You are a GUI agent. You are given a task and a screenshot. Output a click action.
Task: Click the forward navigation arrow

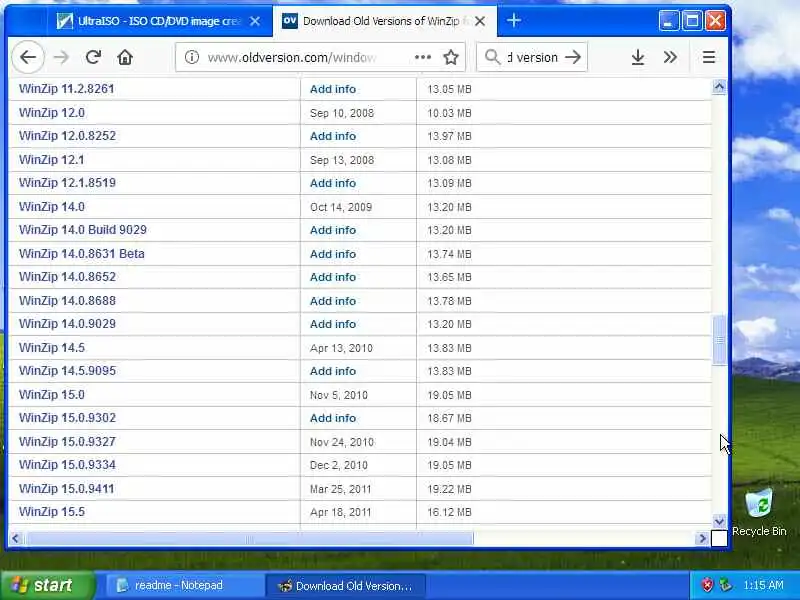coord(61,57)
